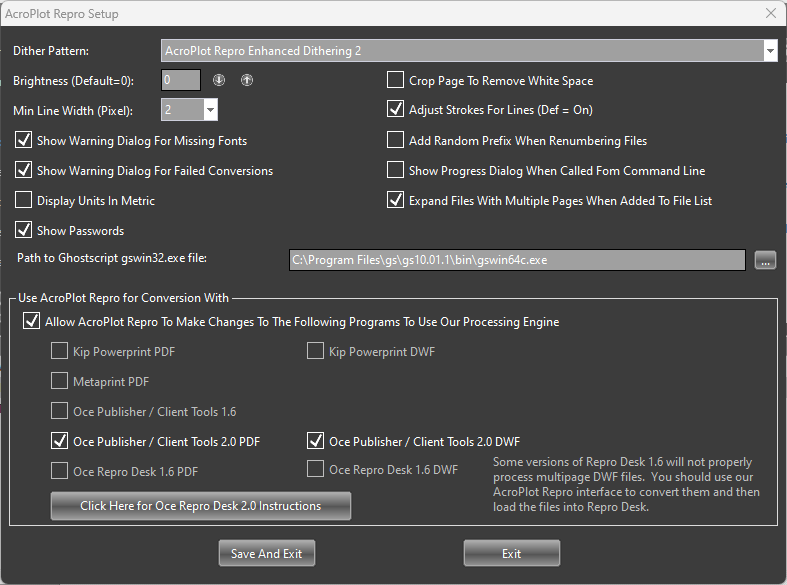Click Here for Oce Repro Desk 2.0 Instructions

coord(201,506)
